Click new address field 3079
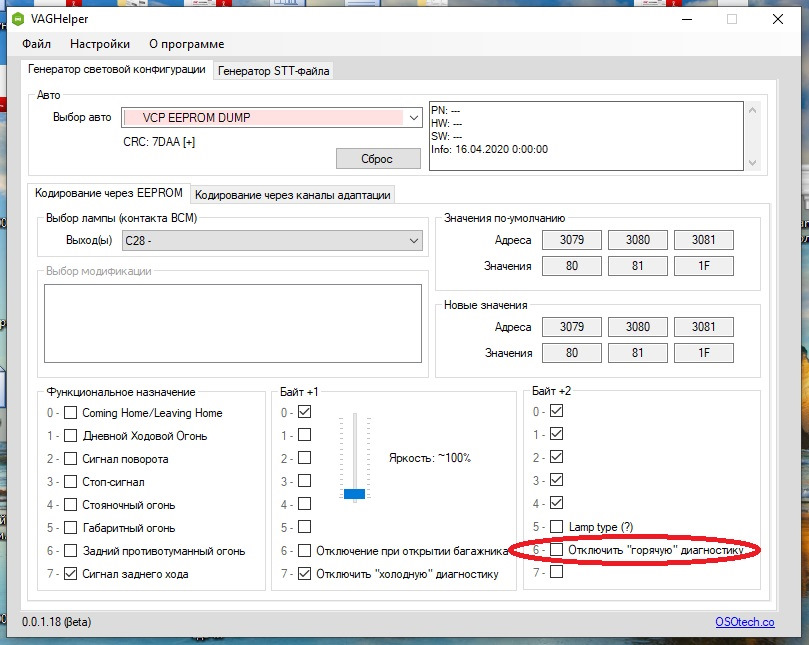809x645 pixels. point(572,327)
